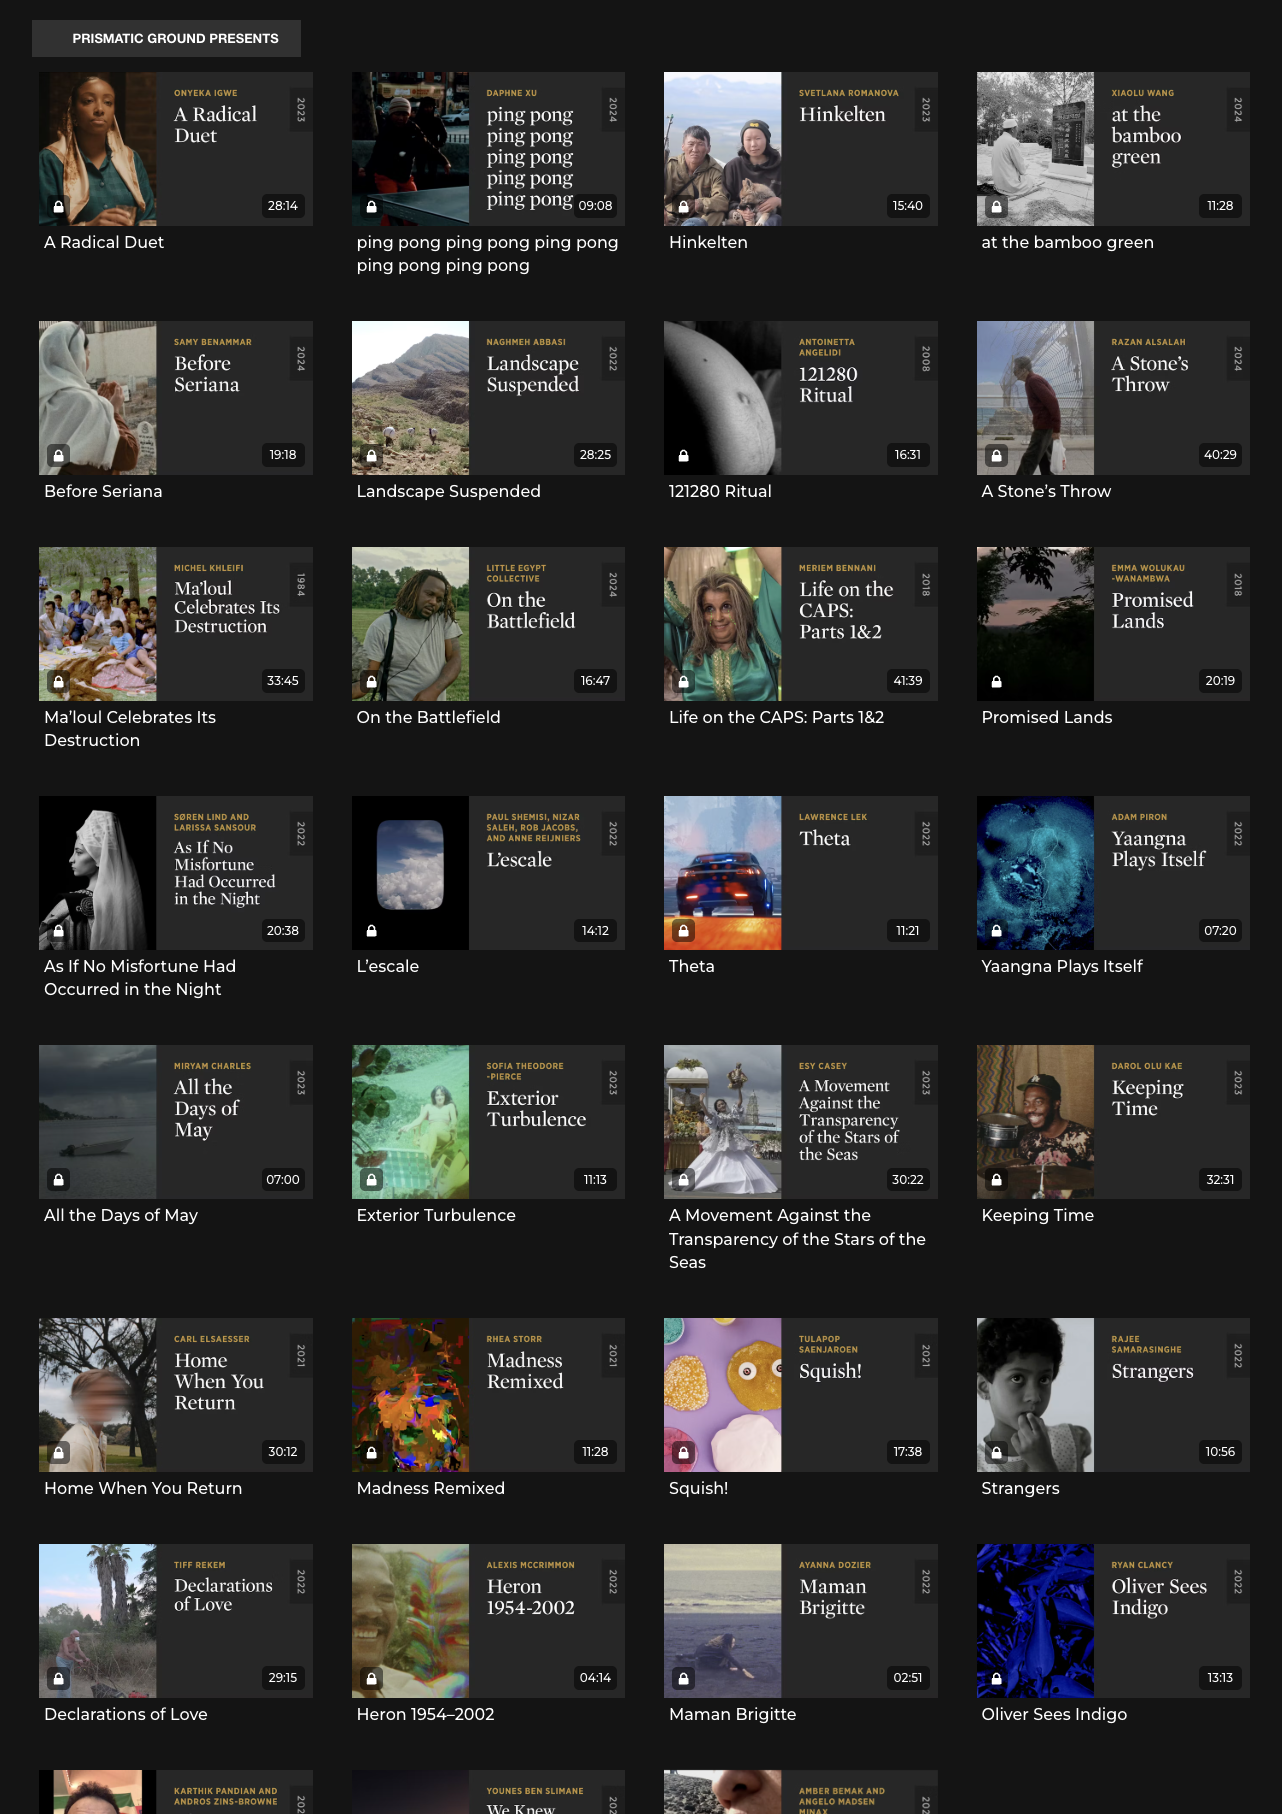Viewport: 1282px width, 1814px height.
Task: Open the Prismatic Ground Presents tab
Action: coord(166,38)
